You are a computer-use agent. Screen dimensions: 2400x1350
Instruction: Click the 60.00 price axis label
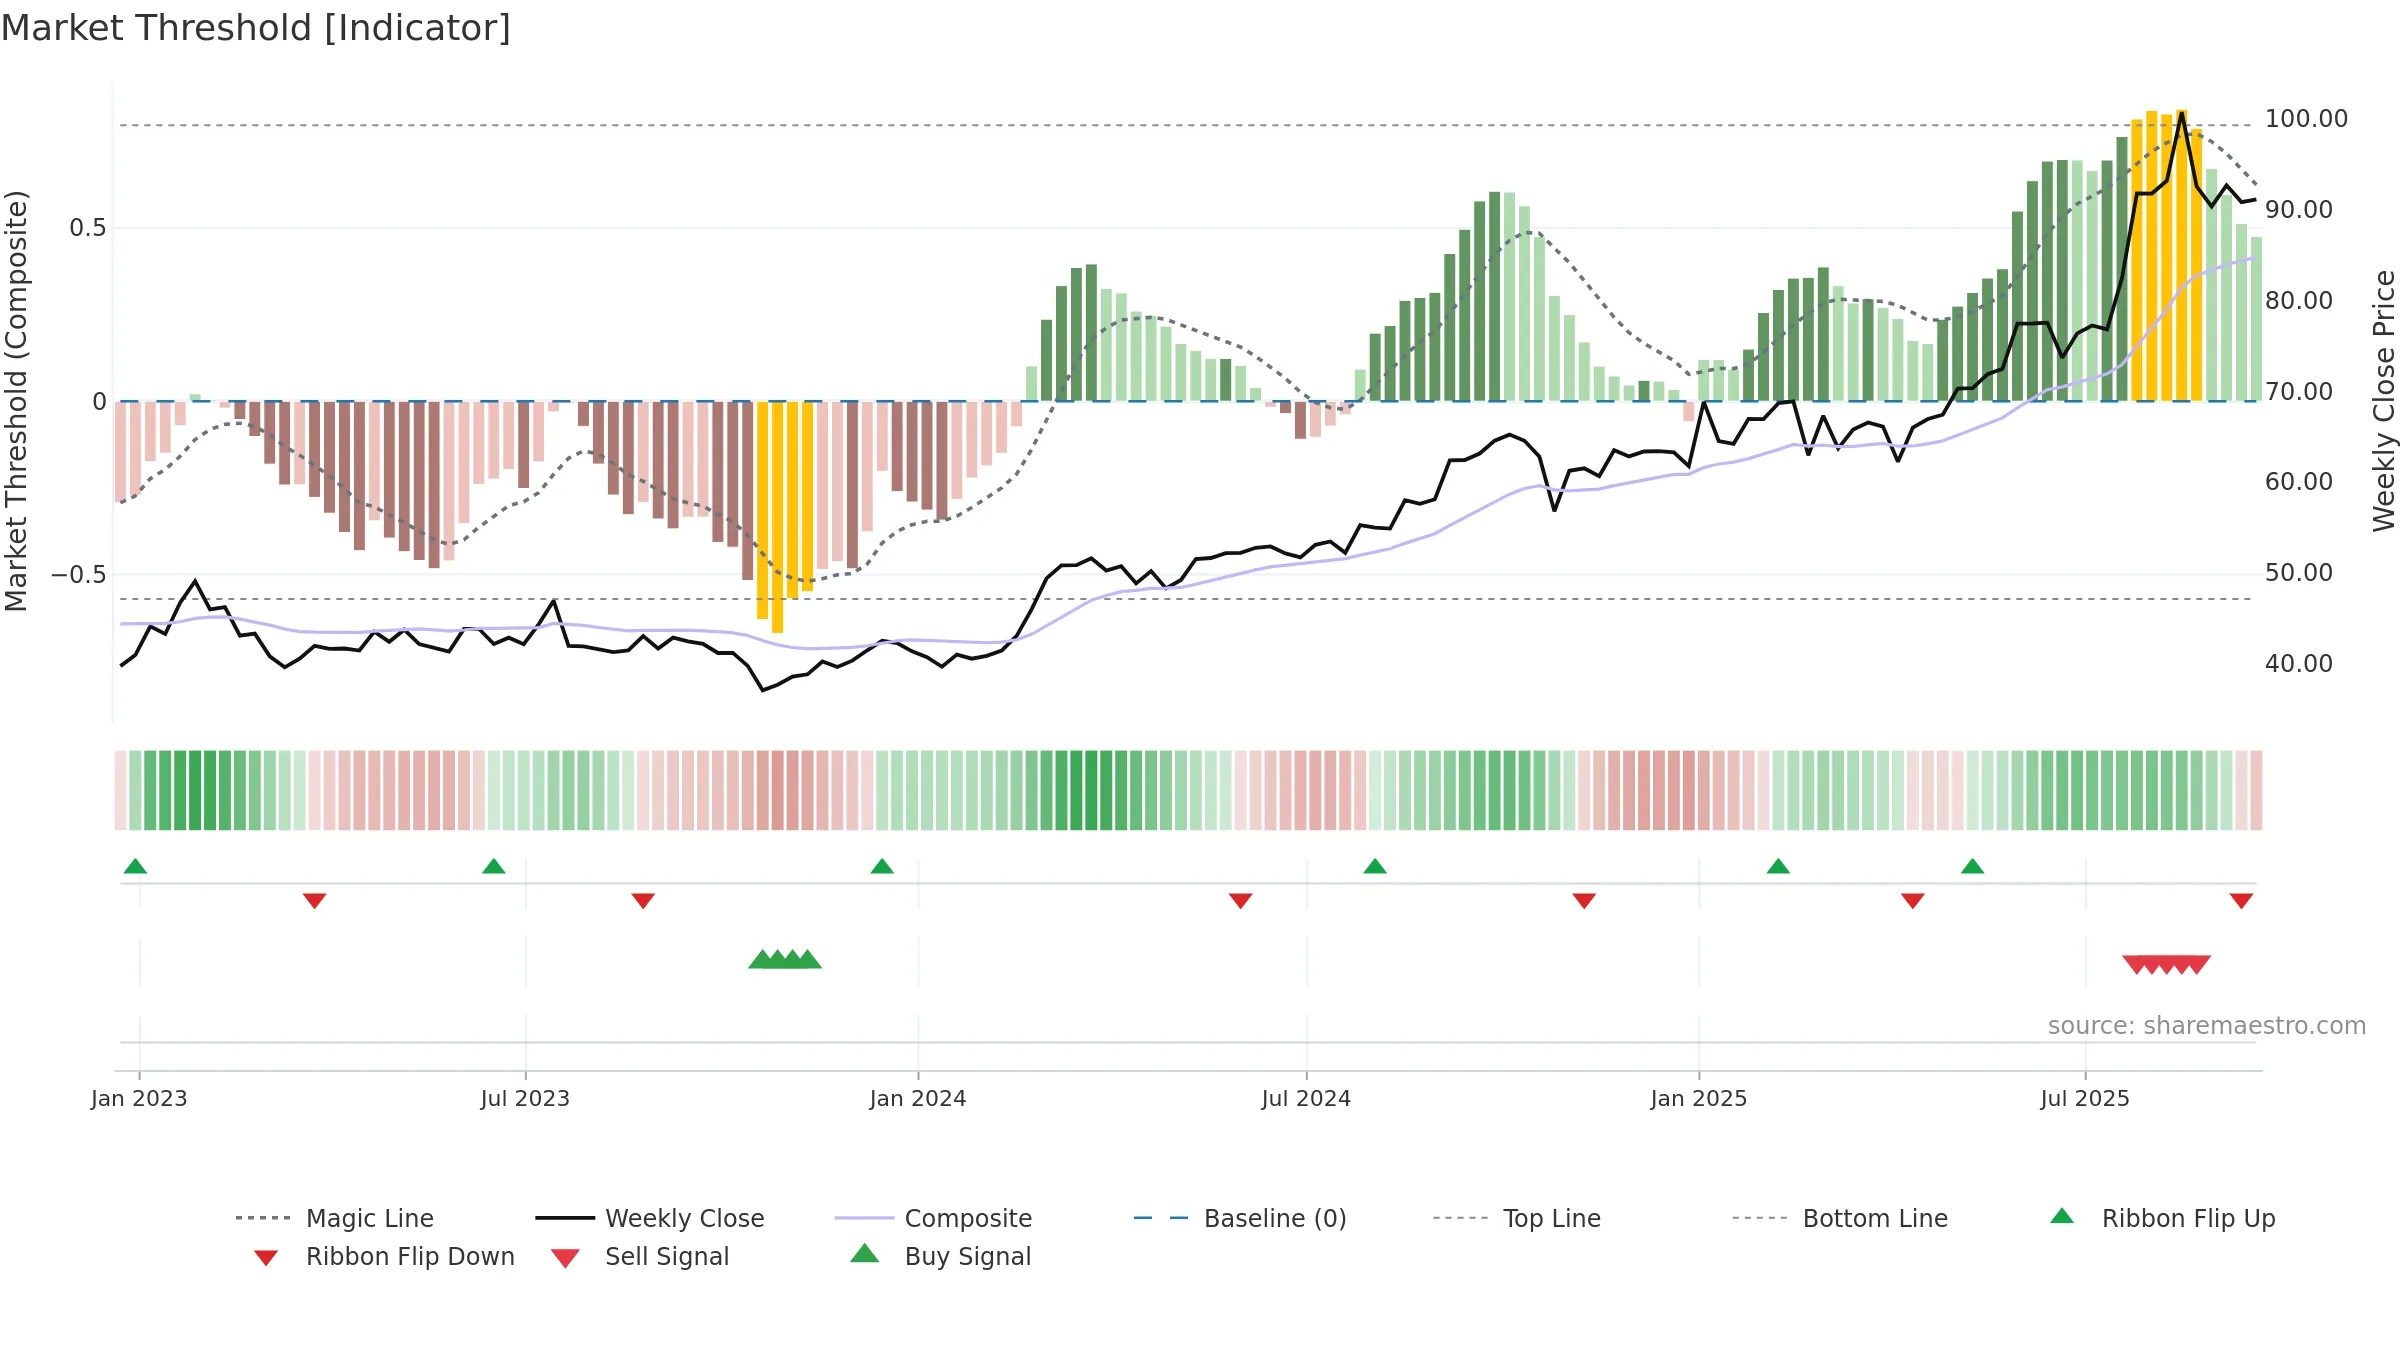(2299, 482)
